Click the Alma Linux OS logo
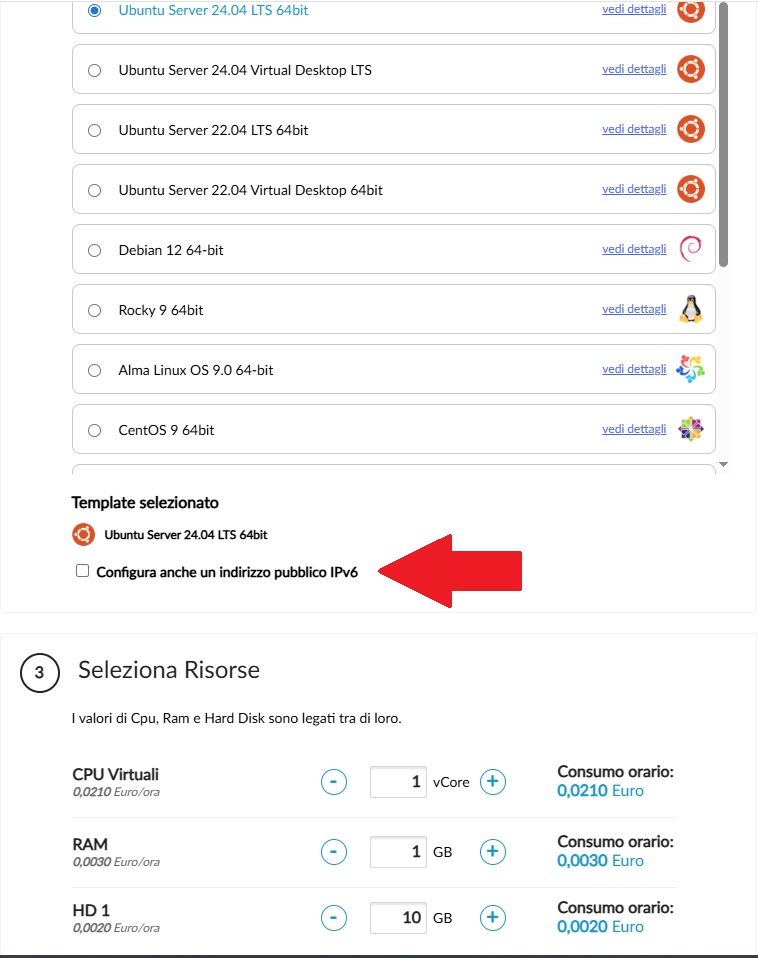758x958 pixels. coord(691,369)
